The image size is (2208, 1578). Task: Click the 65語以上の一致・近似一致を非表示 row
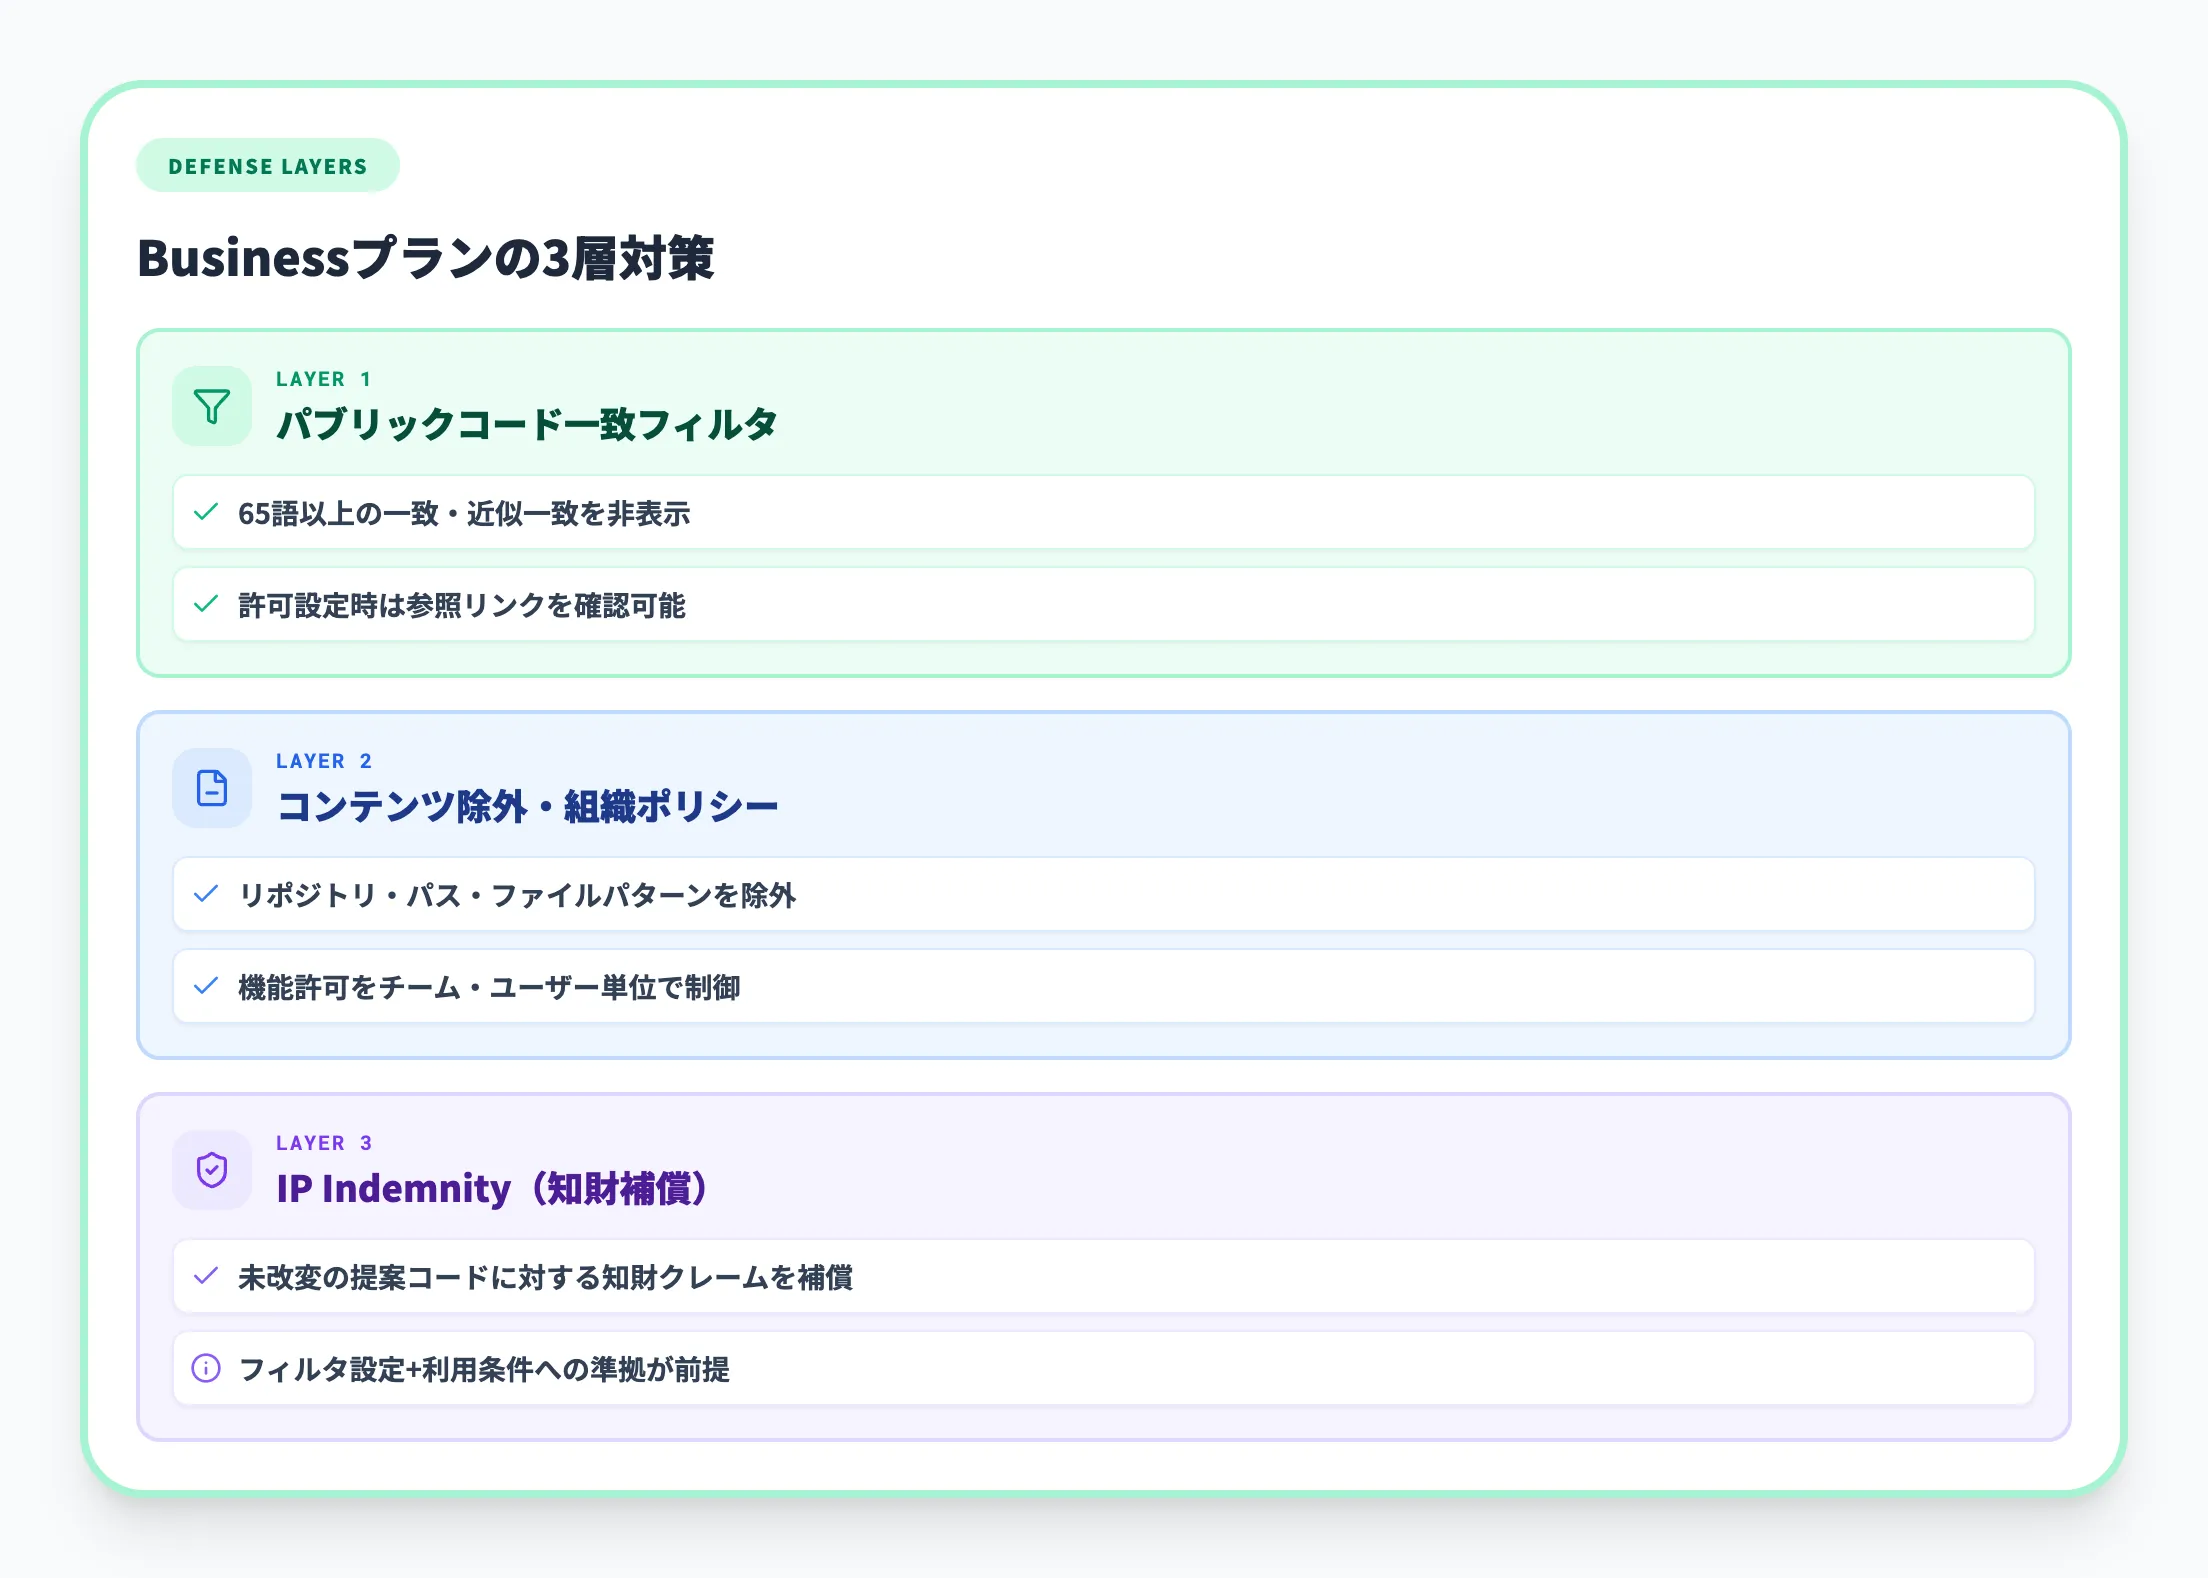[1104, 513]
